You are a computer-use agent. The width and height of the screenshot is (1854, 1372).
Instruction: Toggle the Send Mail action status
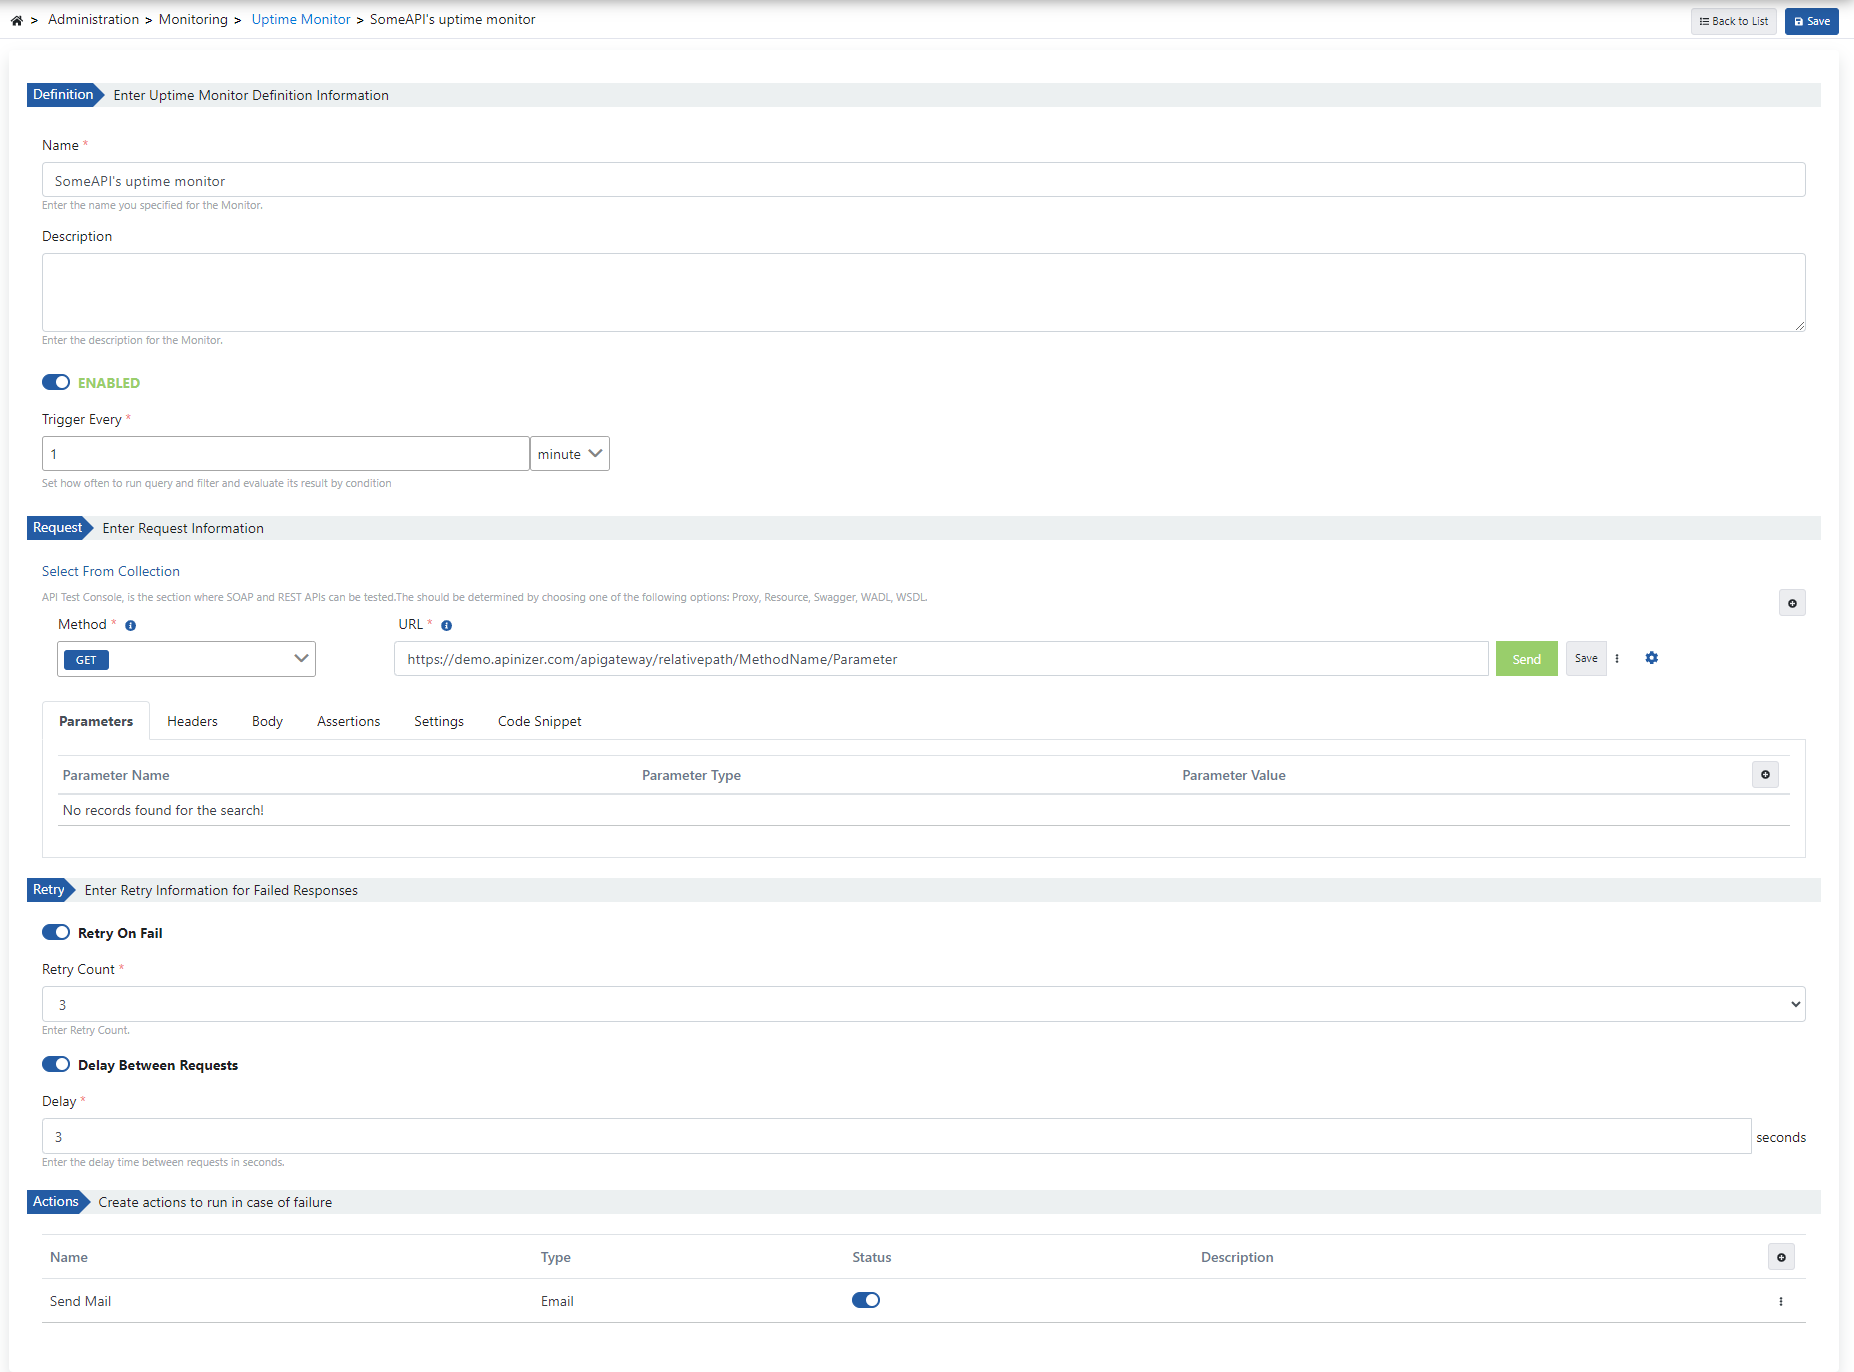(866, 1300)
